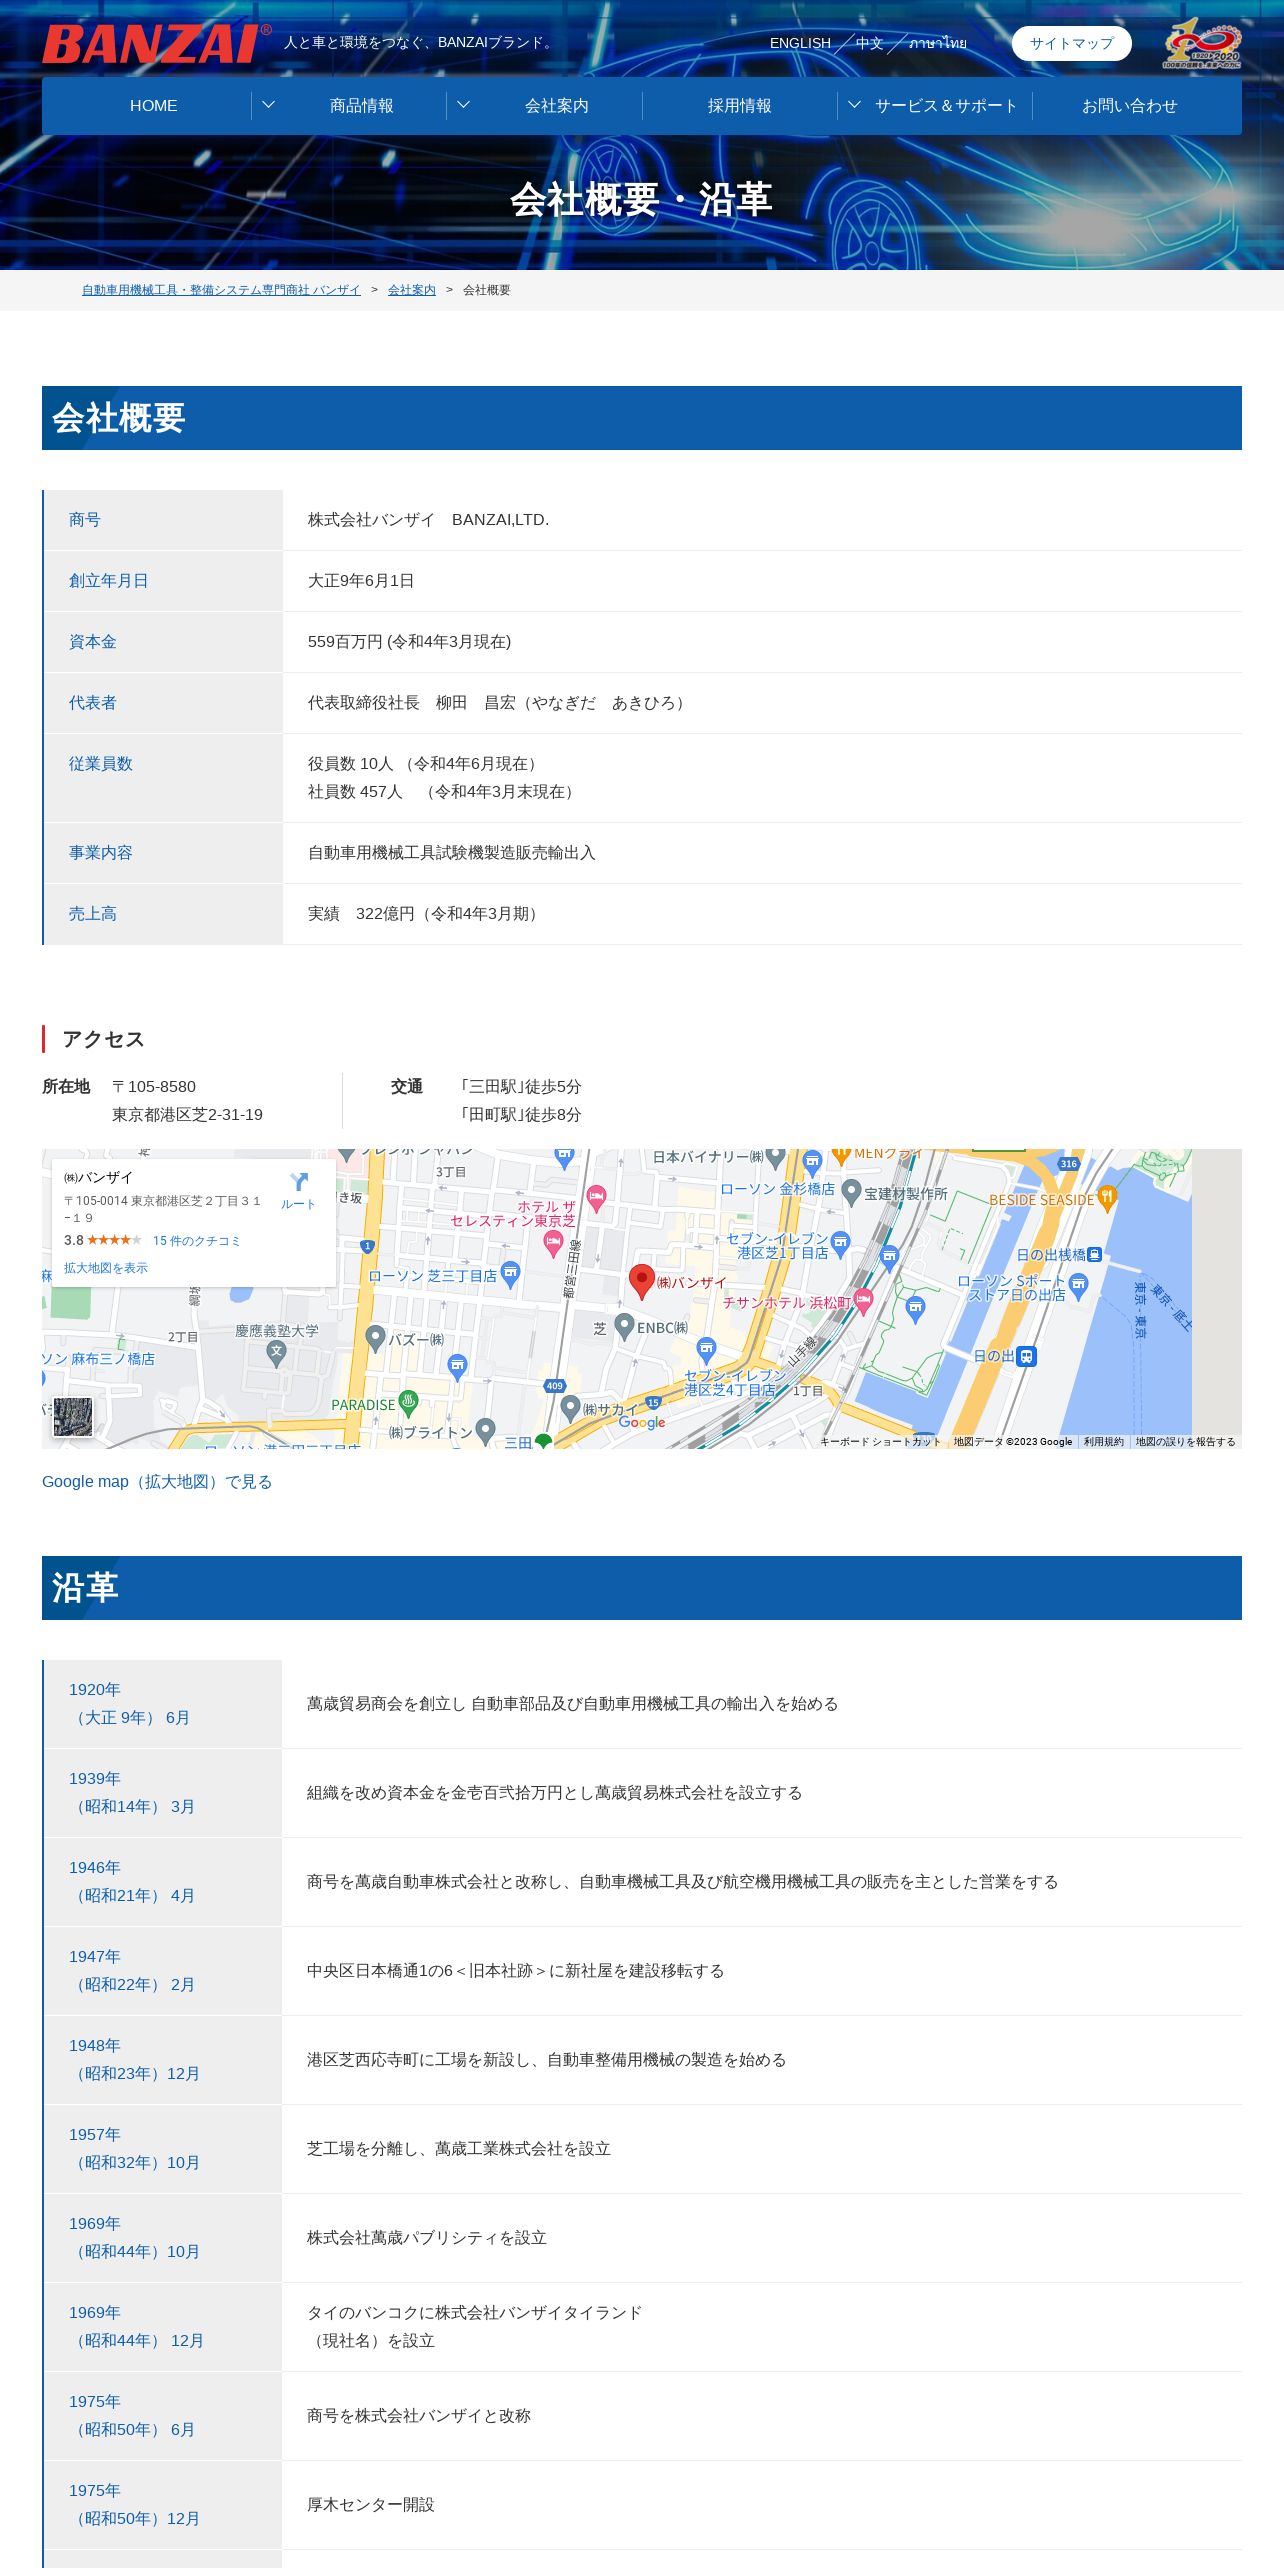
Task: Open the 利用規約 map terms link
Action: pos(1103,1441)
